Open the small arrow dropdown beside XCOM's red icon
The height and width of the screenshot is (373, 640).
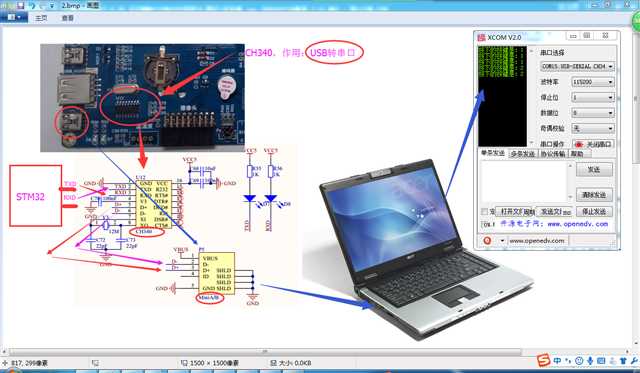(x=502, y=241)
